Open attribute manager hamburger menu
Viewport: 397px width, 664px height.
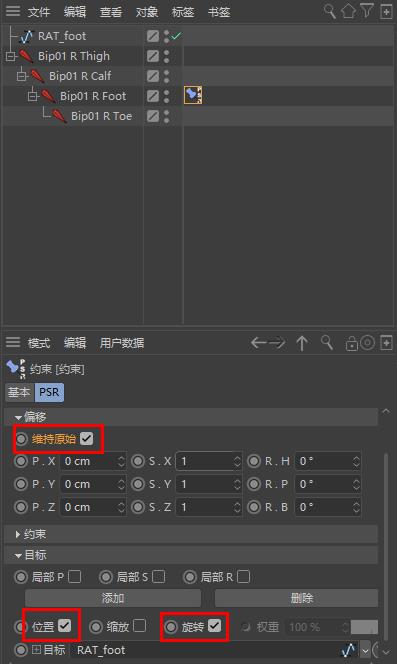point(13,342)
